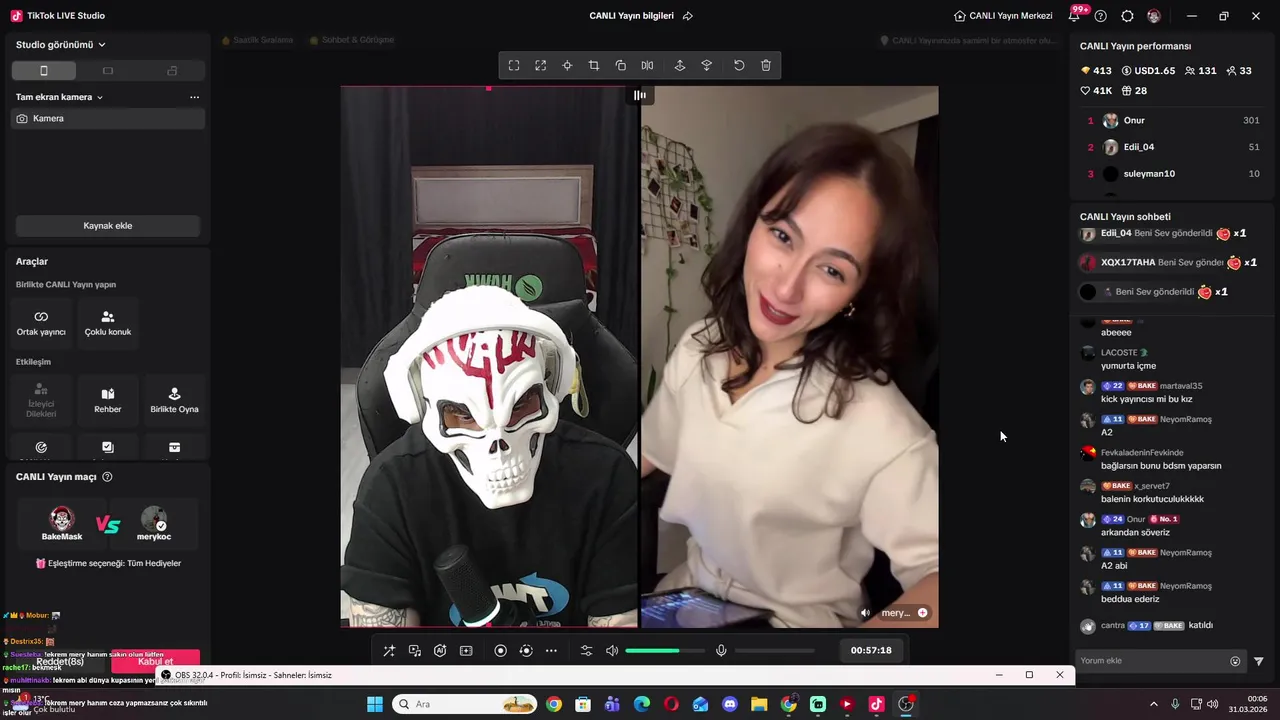
Task: Open the Rehber tool
Action: click(x=108, y=401)
